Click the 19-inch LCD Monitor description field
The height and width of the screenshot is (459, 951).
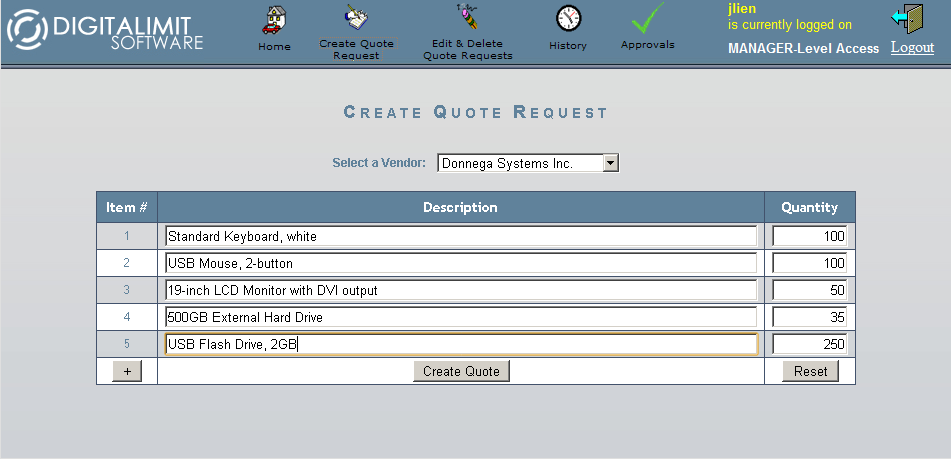(x=461, y=290)
